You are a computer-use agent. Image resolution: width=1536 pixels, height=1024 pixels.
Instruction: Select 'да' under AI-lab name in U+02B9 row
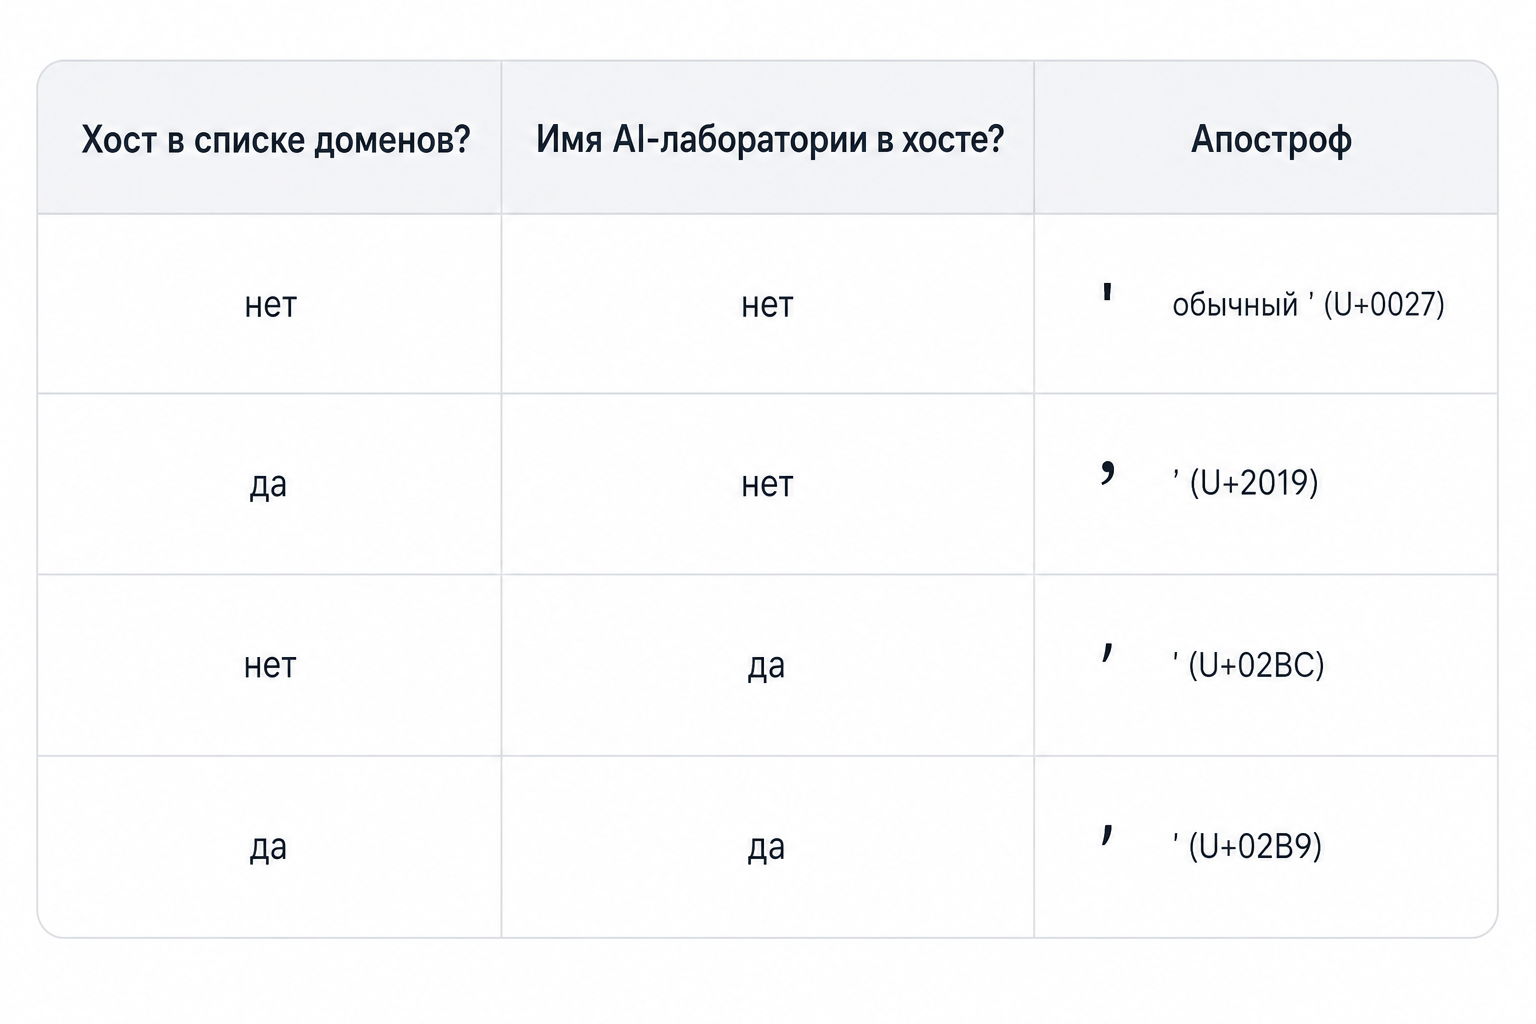766,848
